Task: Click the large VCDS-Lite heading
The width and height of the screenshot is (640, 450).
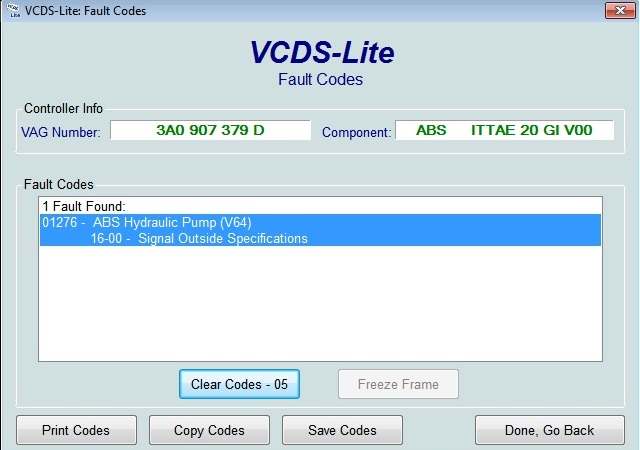Action: 320,52
